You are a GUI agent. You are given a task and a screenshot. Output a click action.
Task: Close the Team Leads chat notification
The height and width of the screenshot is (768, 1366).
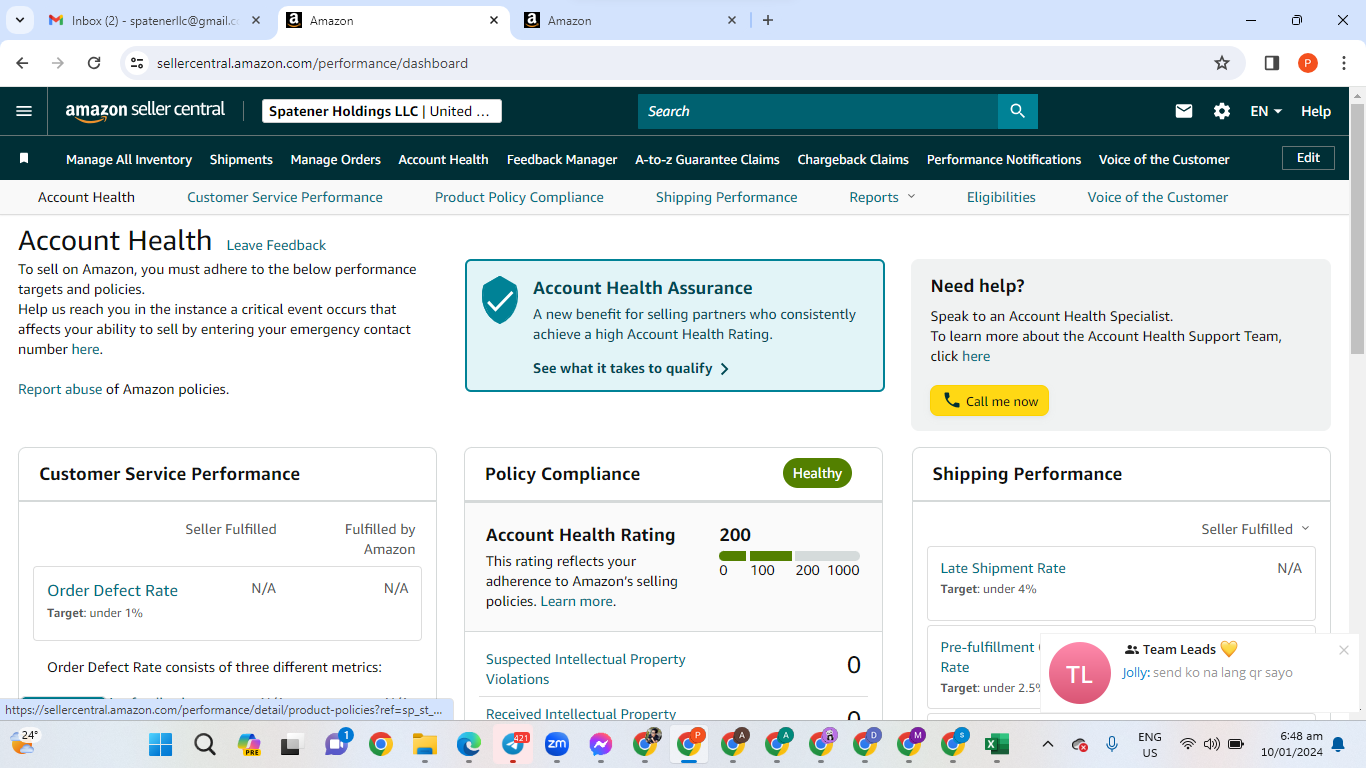point(1344,650)
